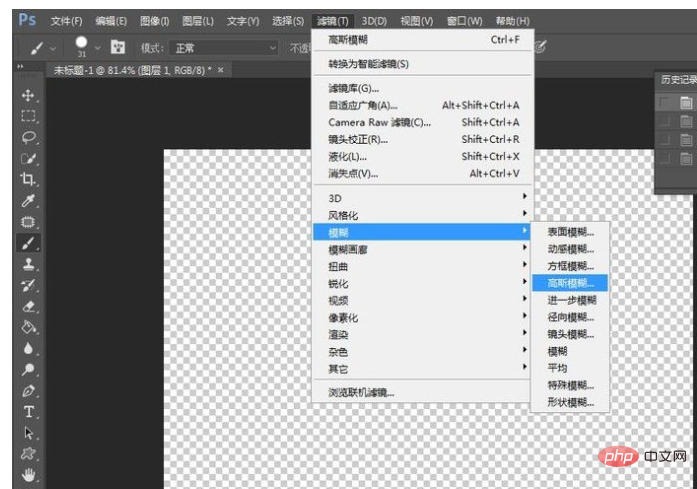
Task: Switch to 未标题-1 document tab
Action: pyautogui.click(x=132, y=70)
